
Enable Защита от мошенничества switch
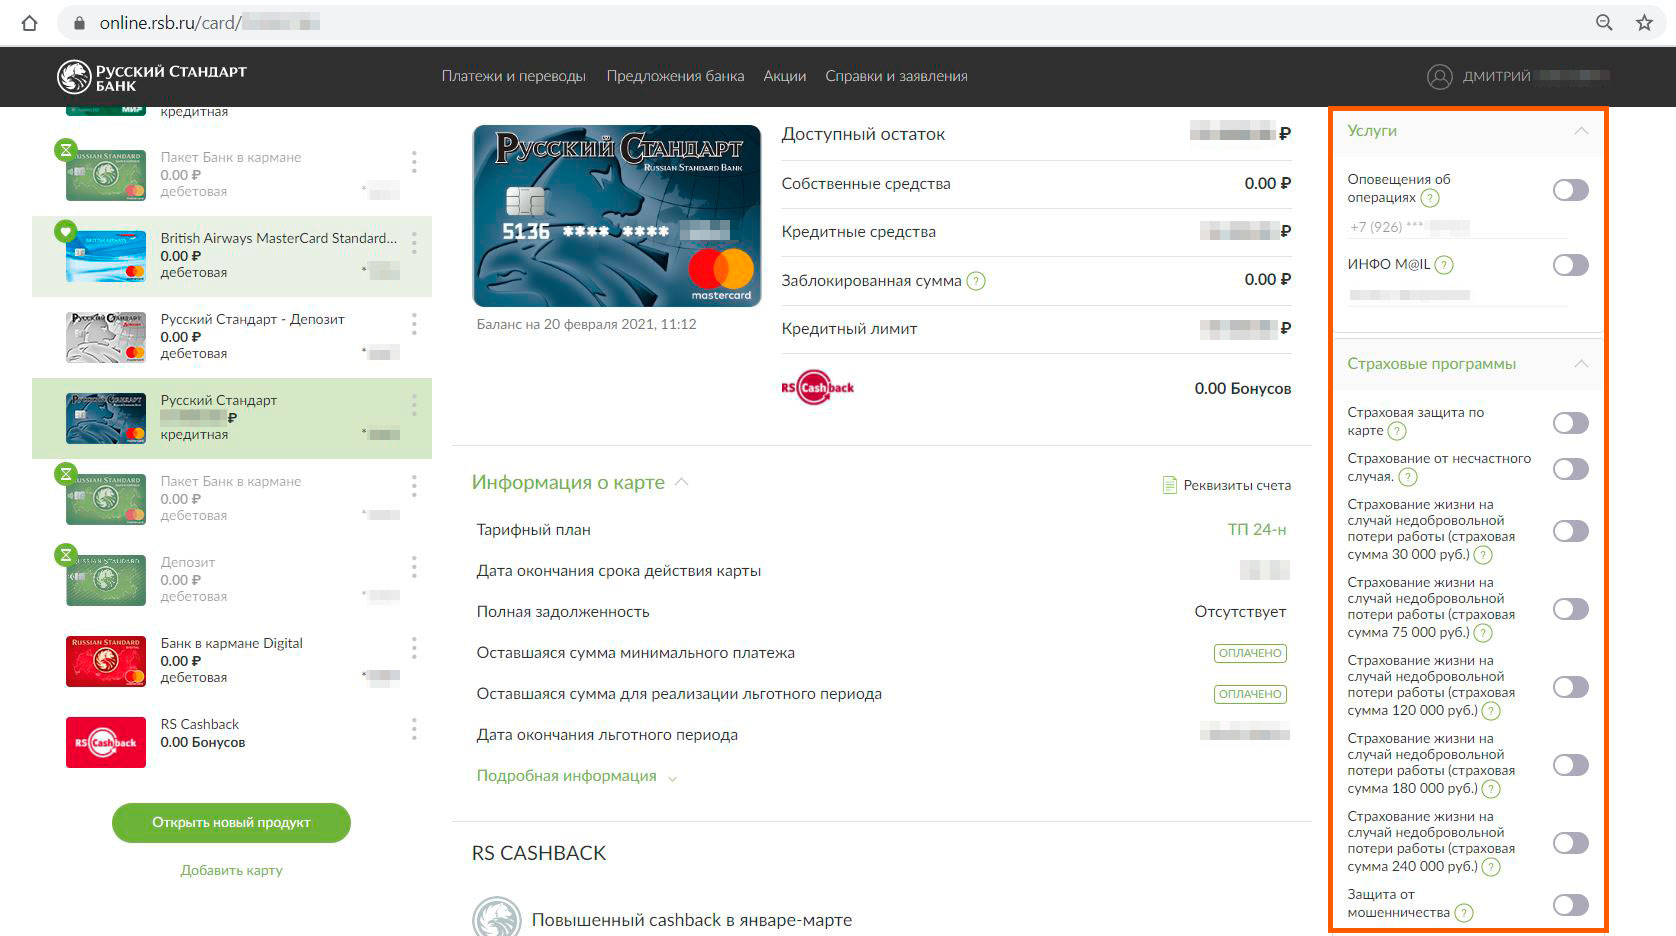[1570, 905]
